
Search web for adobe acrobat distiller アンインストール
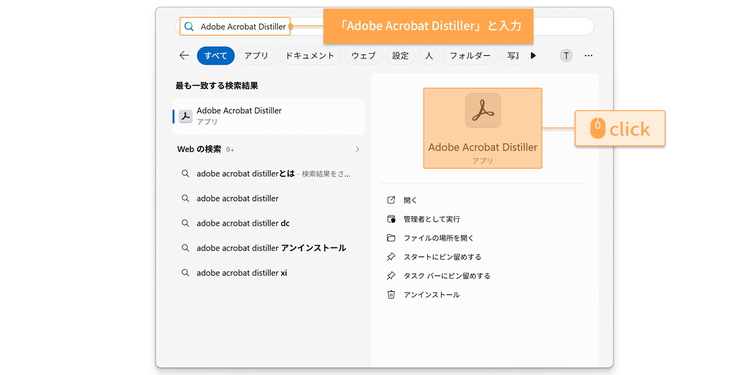(x=268, y=248)
